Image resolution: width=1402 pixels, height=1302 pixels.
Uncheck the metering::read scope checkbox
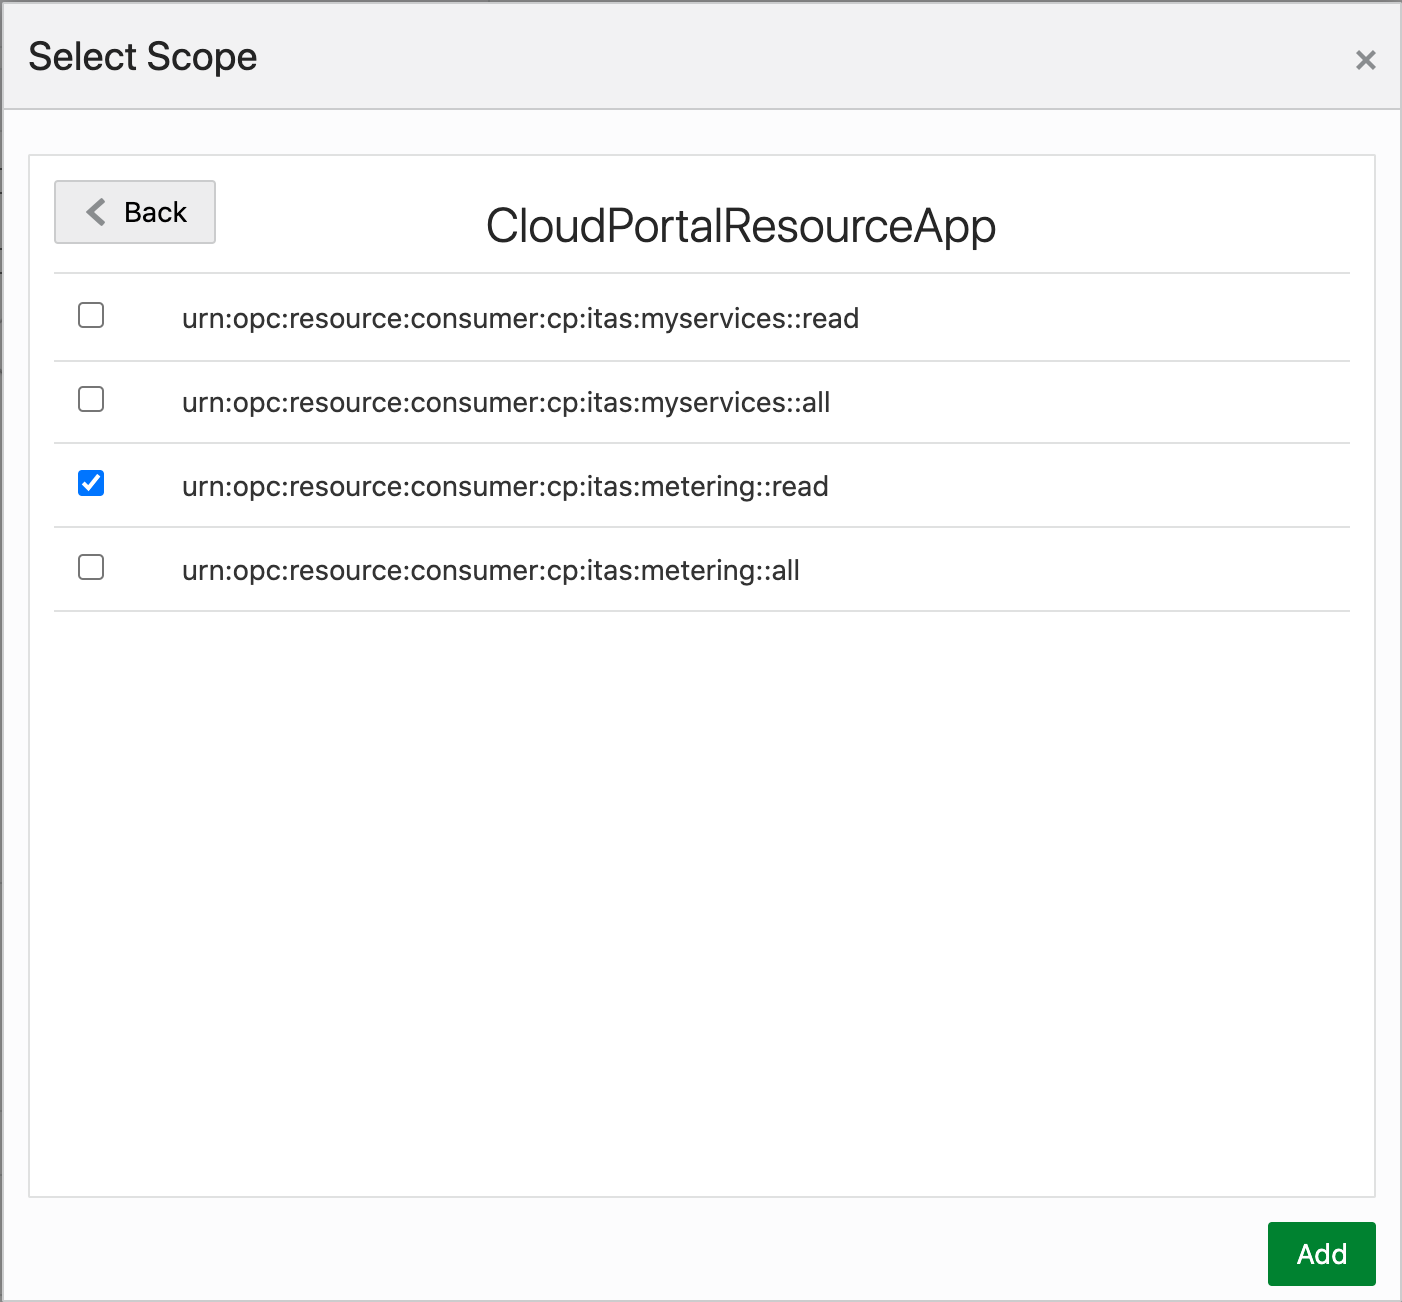point(91,484)
